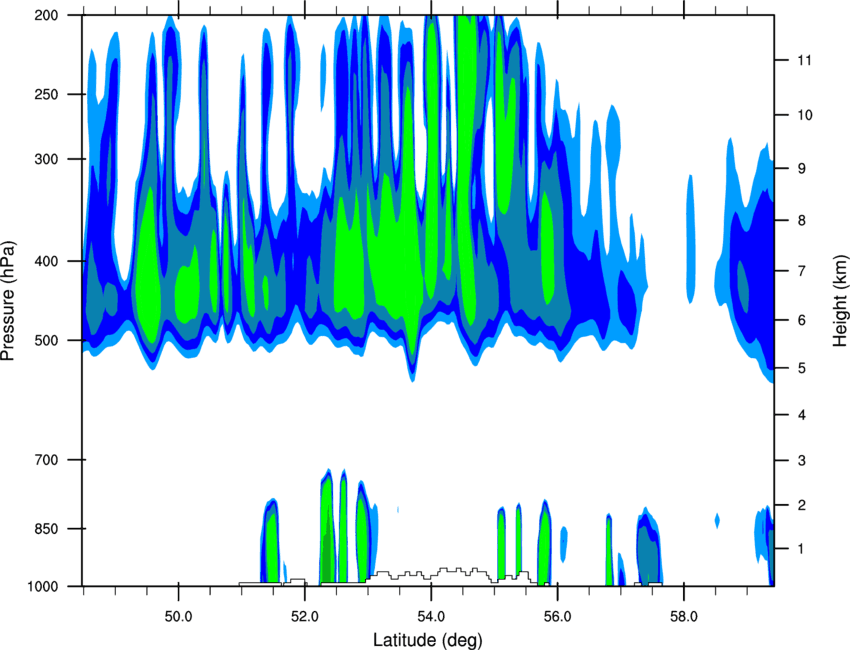Click the 'Latitude (deg)' axis title

click(427, 640)
